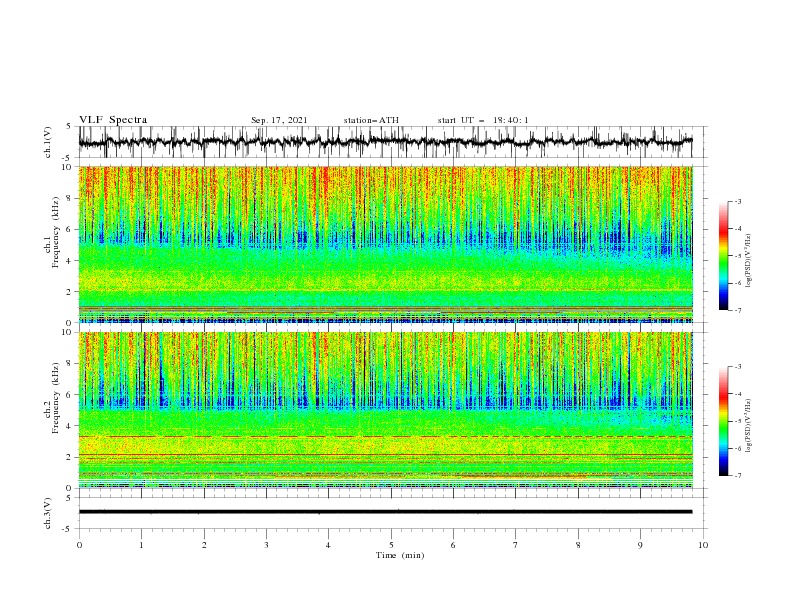Click inside the ch.2 spectrogram panel
This screenshot has height=612, width=792.
click(x=385, y=410)
